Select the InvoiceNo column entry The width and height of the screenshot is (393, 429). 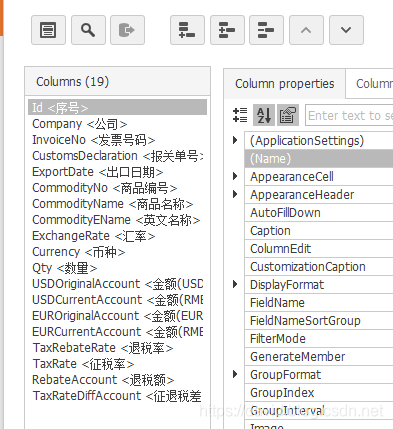point(117,140)
